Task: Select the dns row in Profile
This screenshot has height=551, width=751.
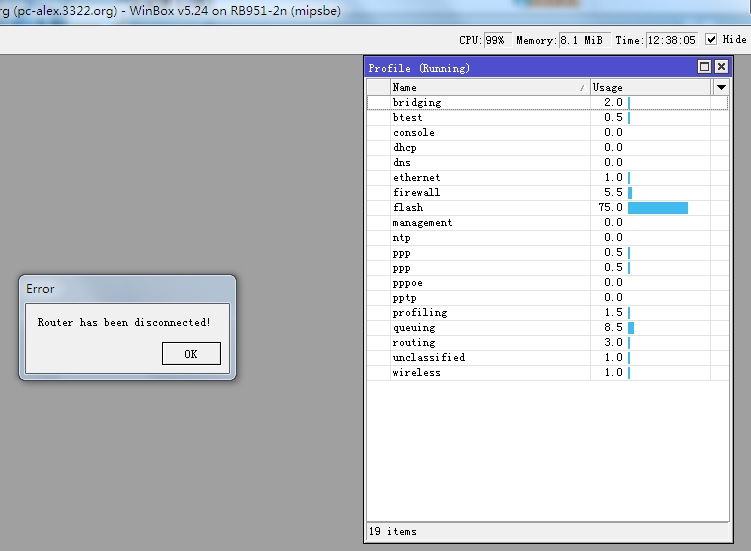Action: (547, 162)
